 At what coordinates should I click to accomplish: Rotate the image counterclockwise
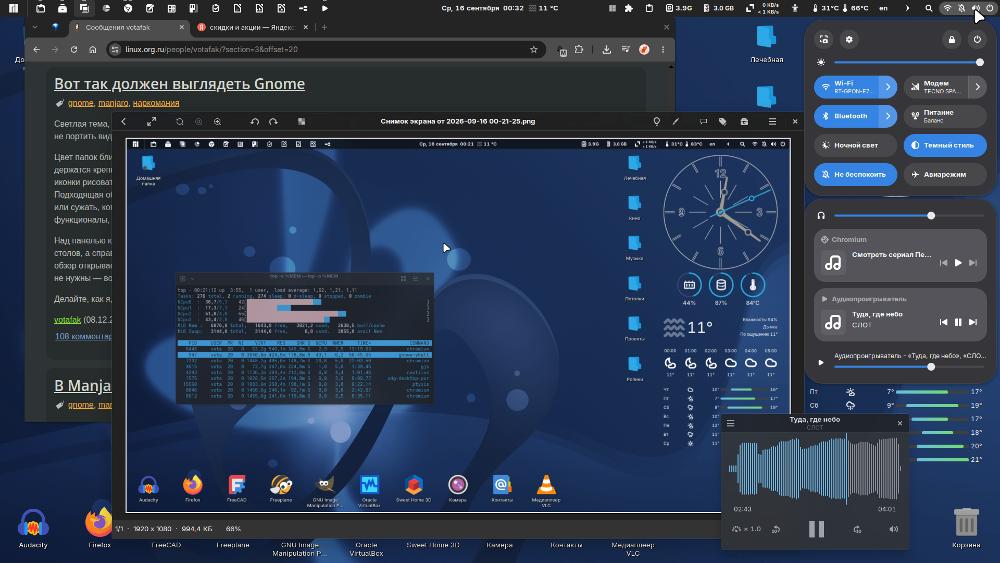[254, 122]
